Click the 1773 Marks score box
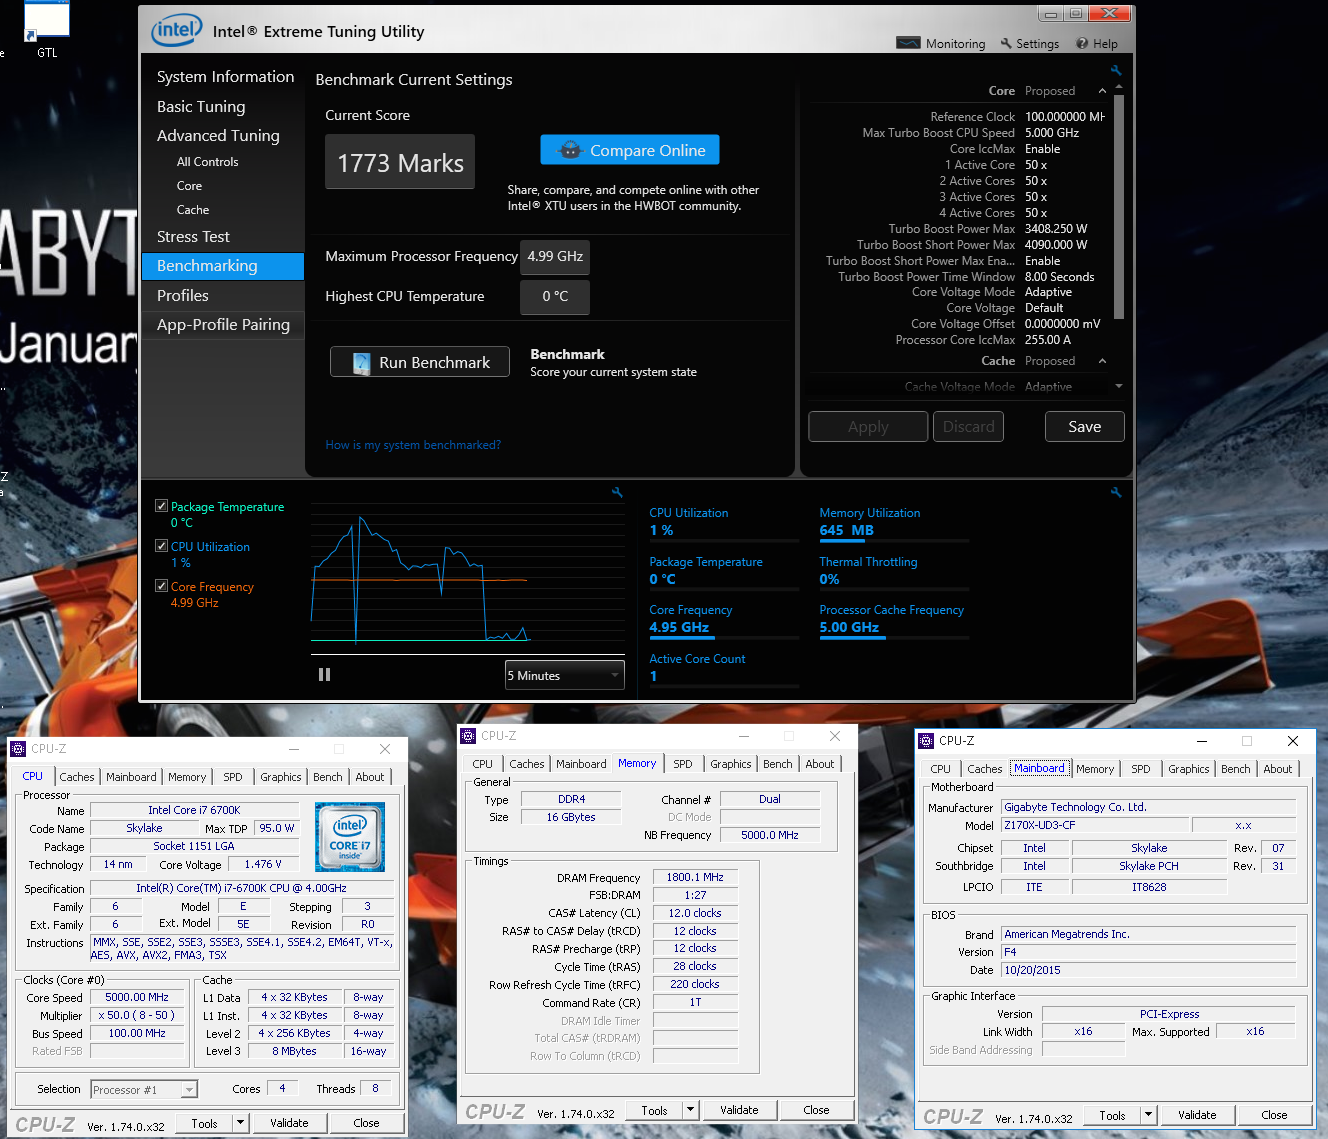The width and height of the screenshot is (1328, 1139). [400, 162]
